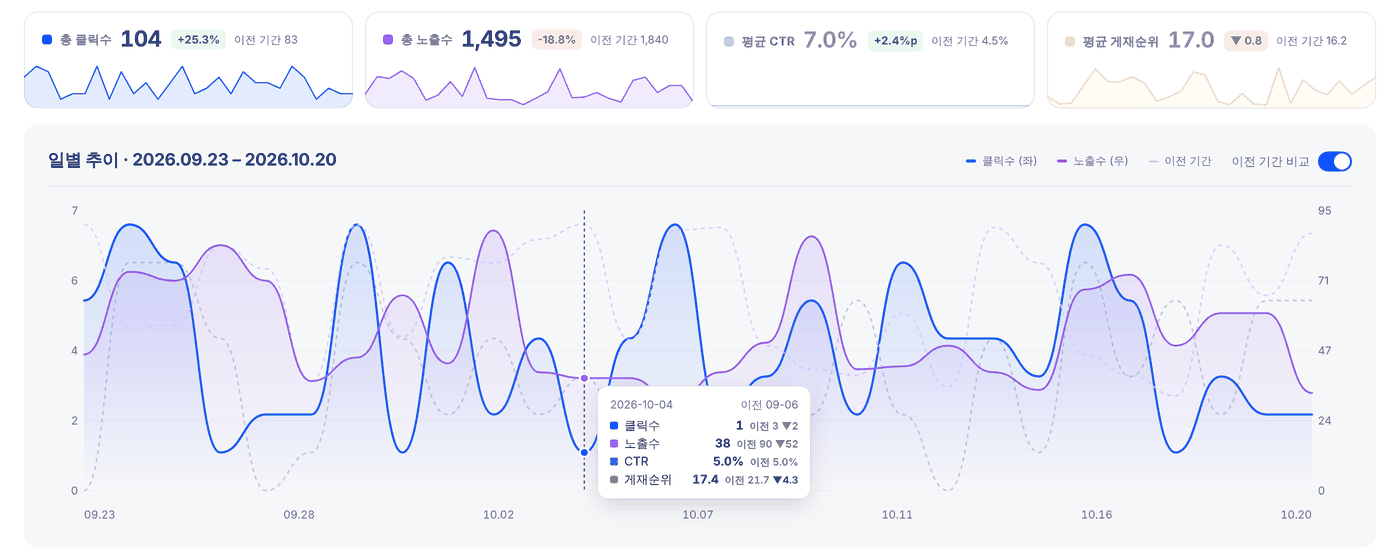Click the blue 클릭수 data point marker
Viewport: 1400px width, 551px height.
(584, 453)
